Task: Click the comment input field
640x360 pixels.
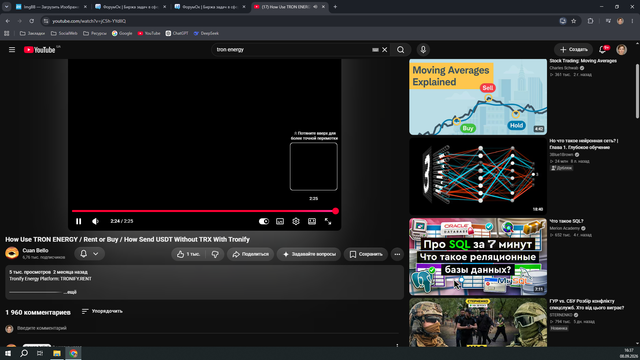Action: [x=208, y=328]
